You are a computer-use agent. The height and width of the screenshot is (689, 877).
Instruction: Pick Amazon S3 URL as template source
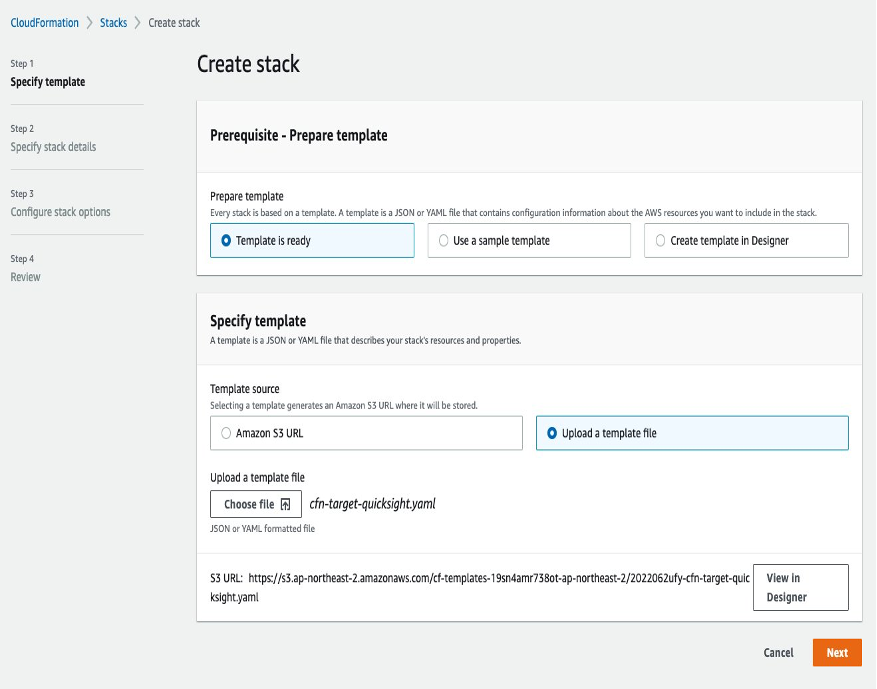point(226,434)
